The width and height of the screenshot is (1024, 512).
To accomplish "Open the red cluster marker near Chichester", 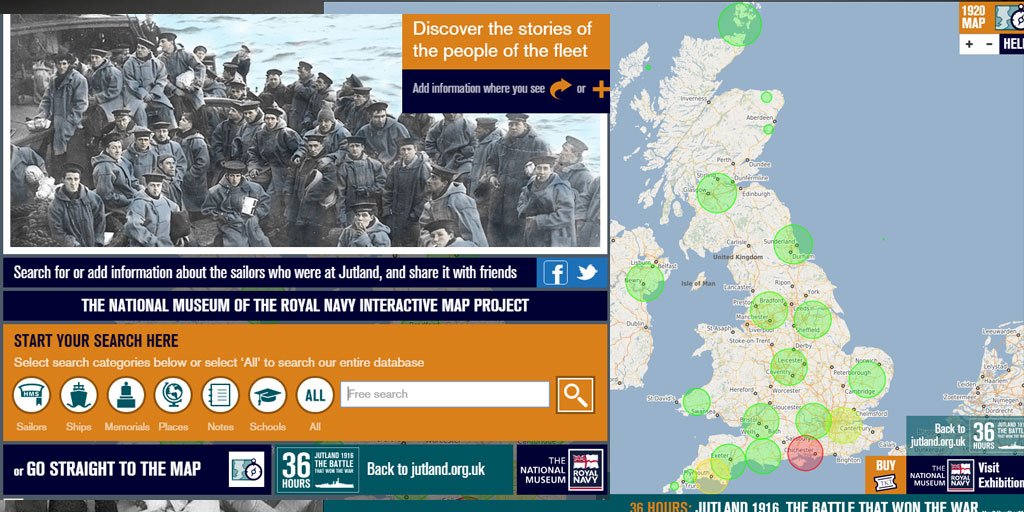I will click(x=805, y=453).
